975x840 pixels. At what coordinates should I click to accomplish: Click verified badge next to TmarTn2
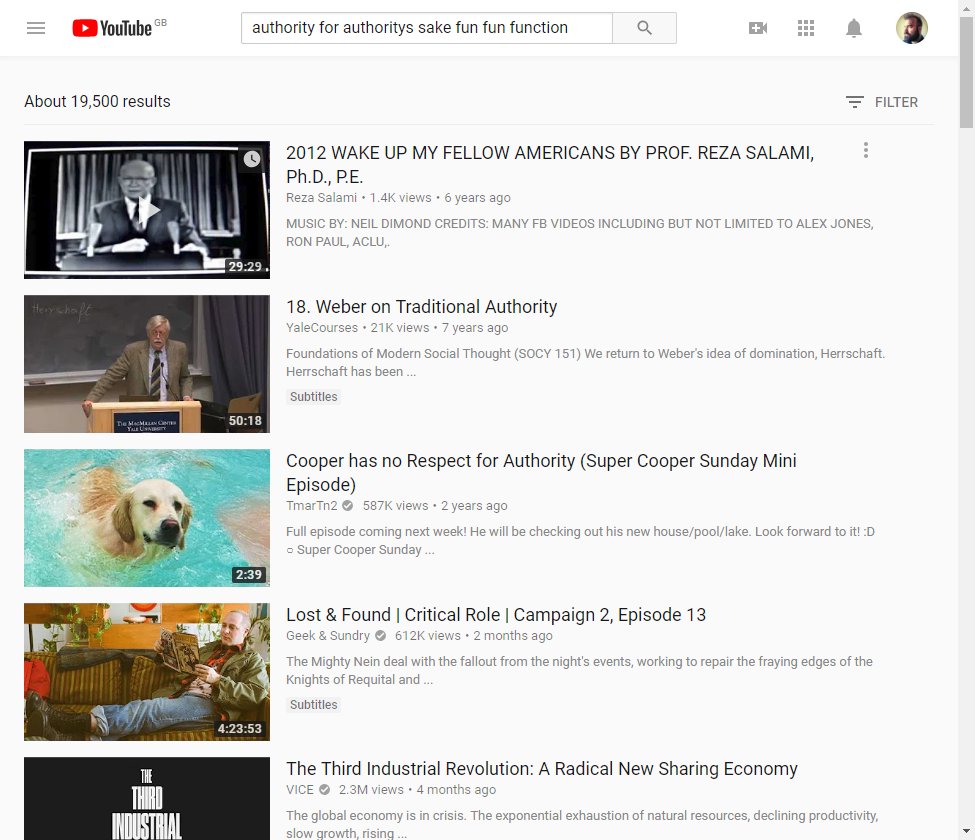click(348, 505)
